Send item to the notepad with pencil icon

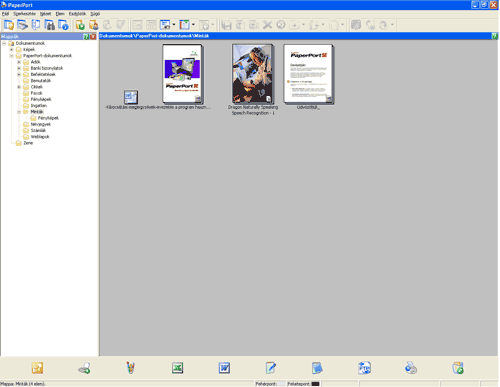(271, 368)
